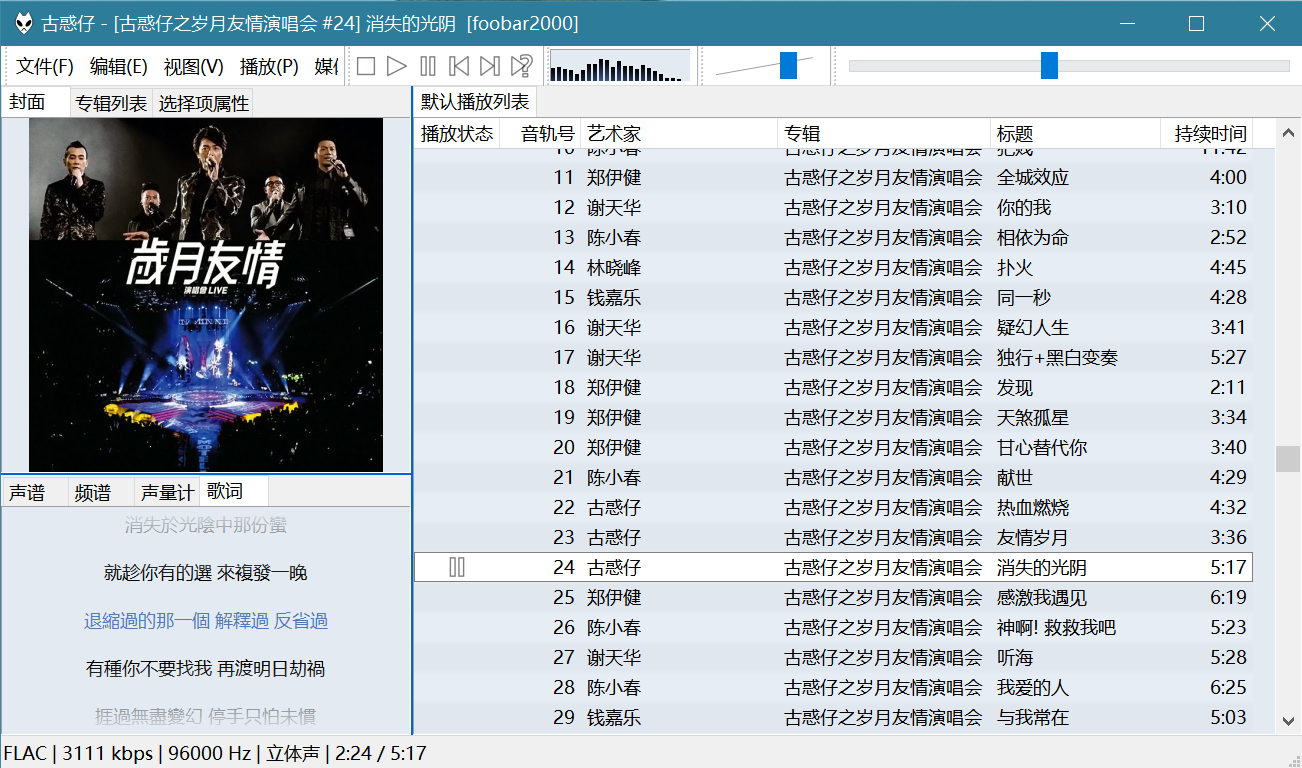Select track 23 友情岁月
1302x768 pixels.
[833, 537]
